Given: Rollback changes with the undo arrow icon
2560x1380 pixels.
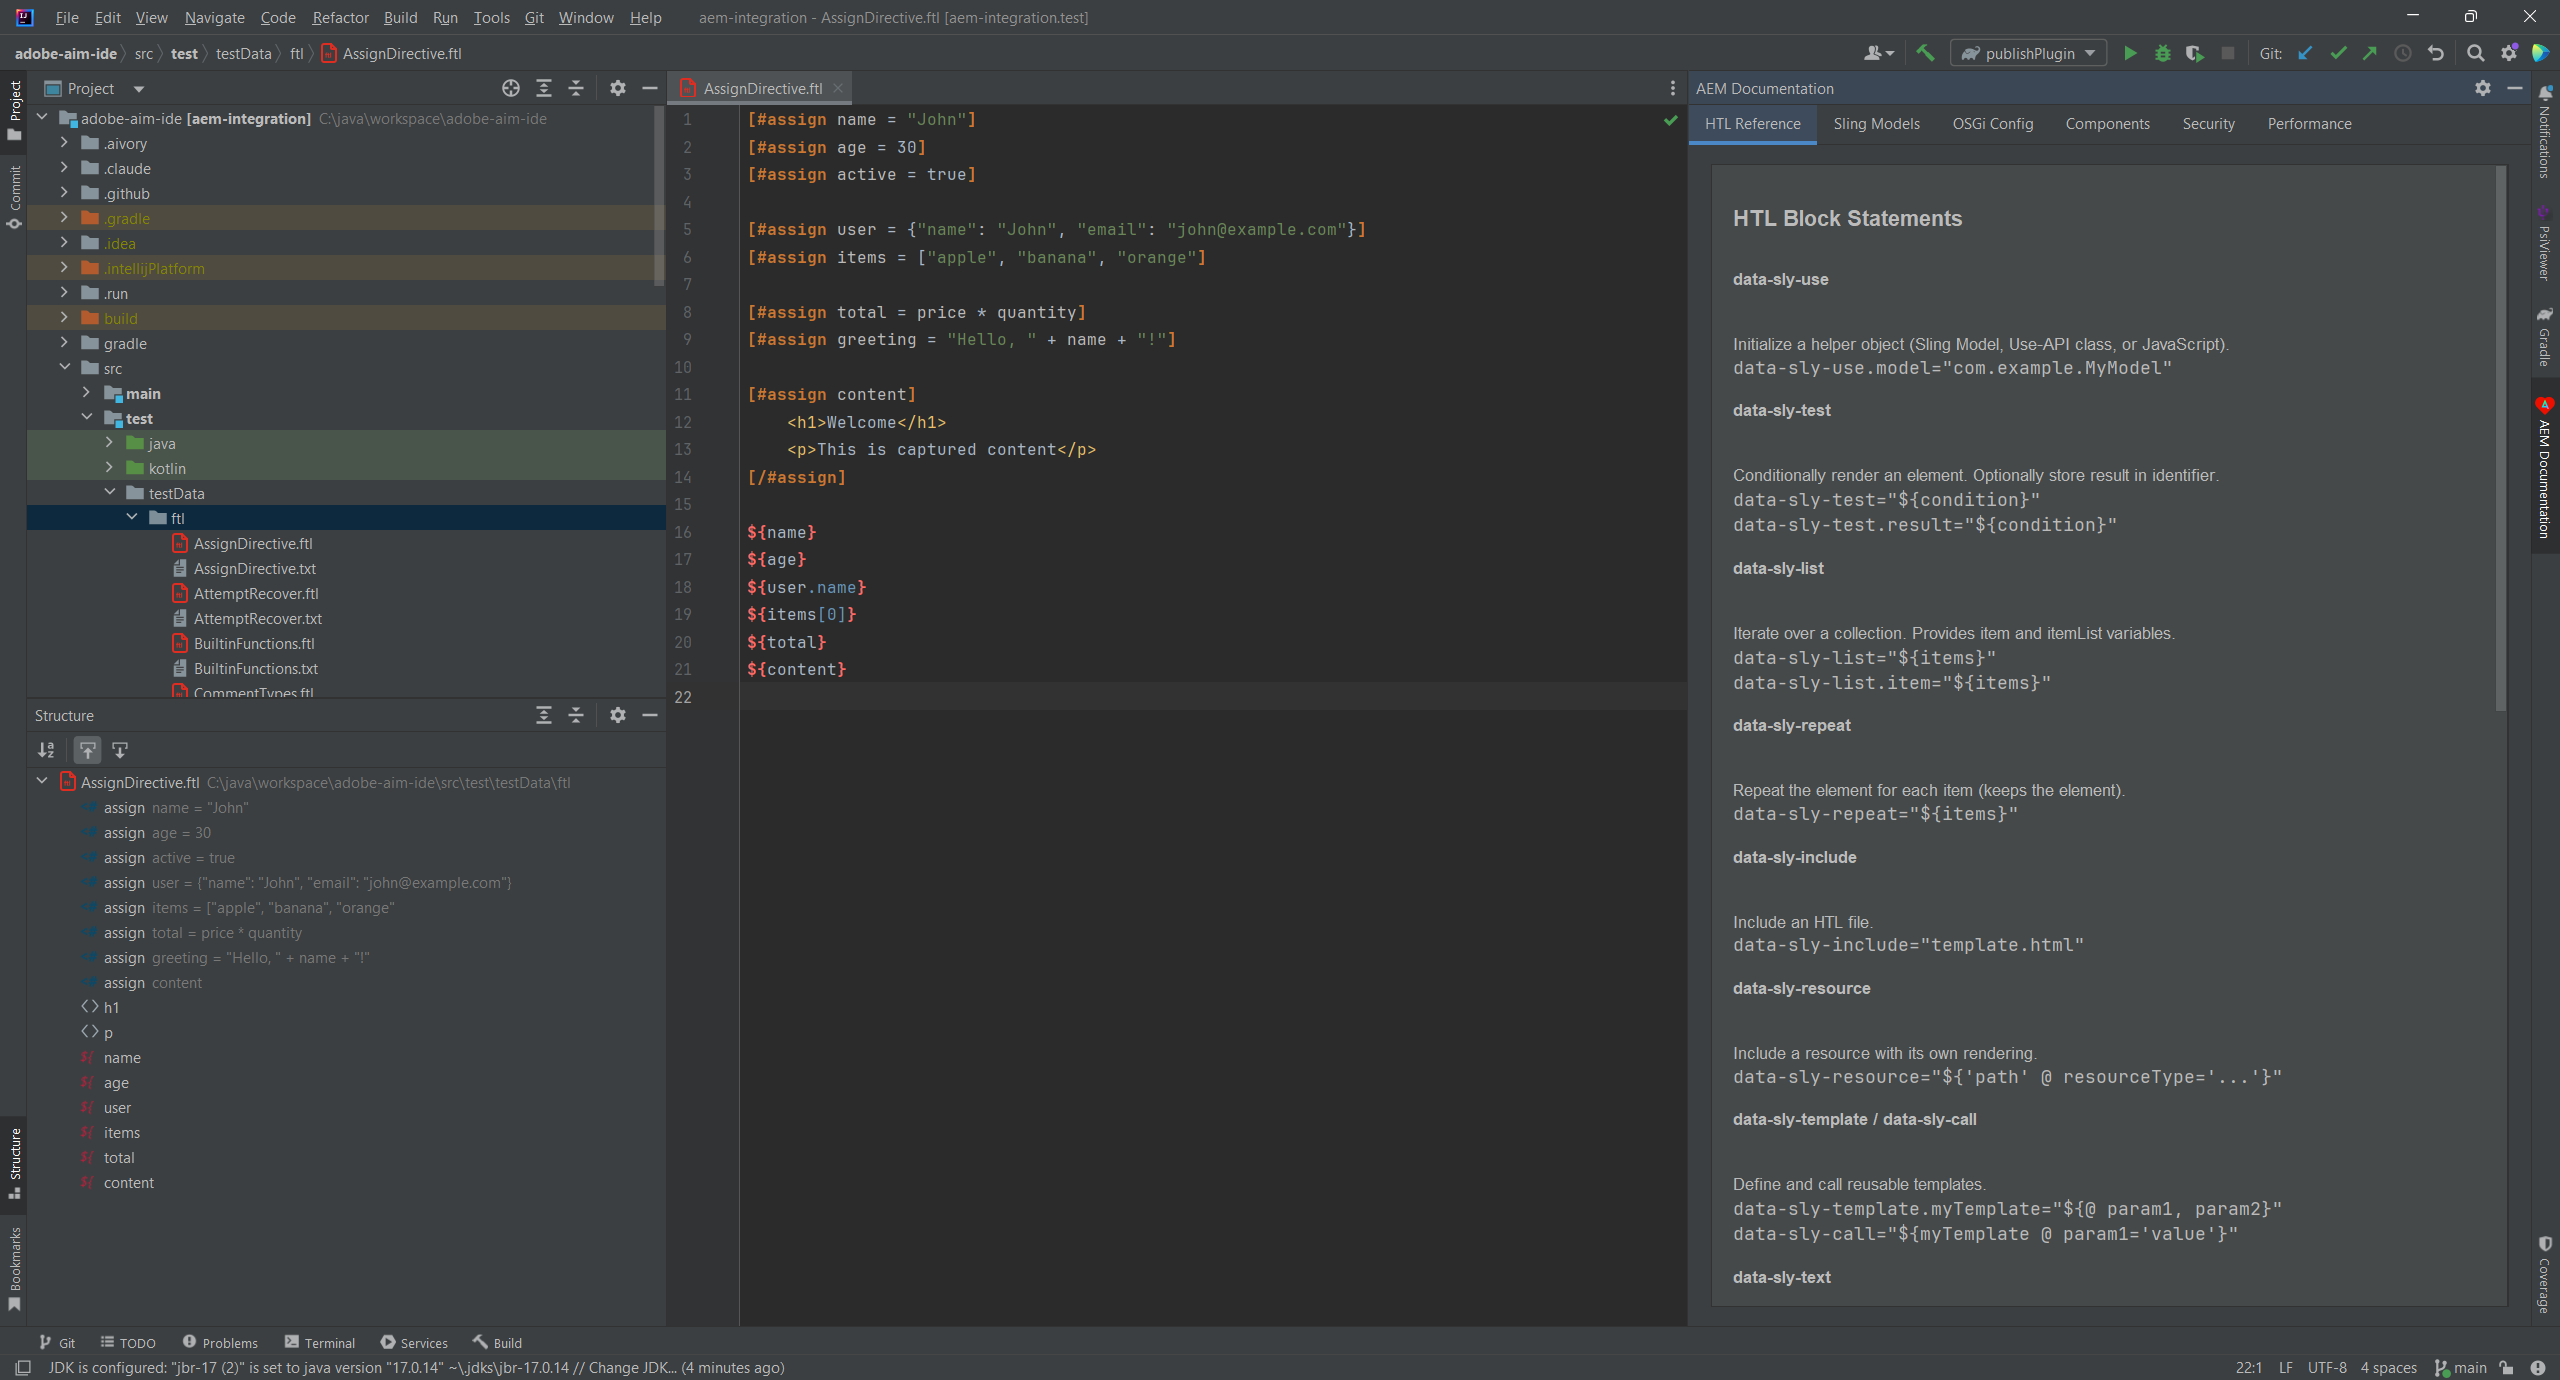Looking at the screenshot, I should point(2436,54).
